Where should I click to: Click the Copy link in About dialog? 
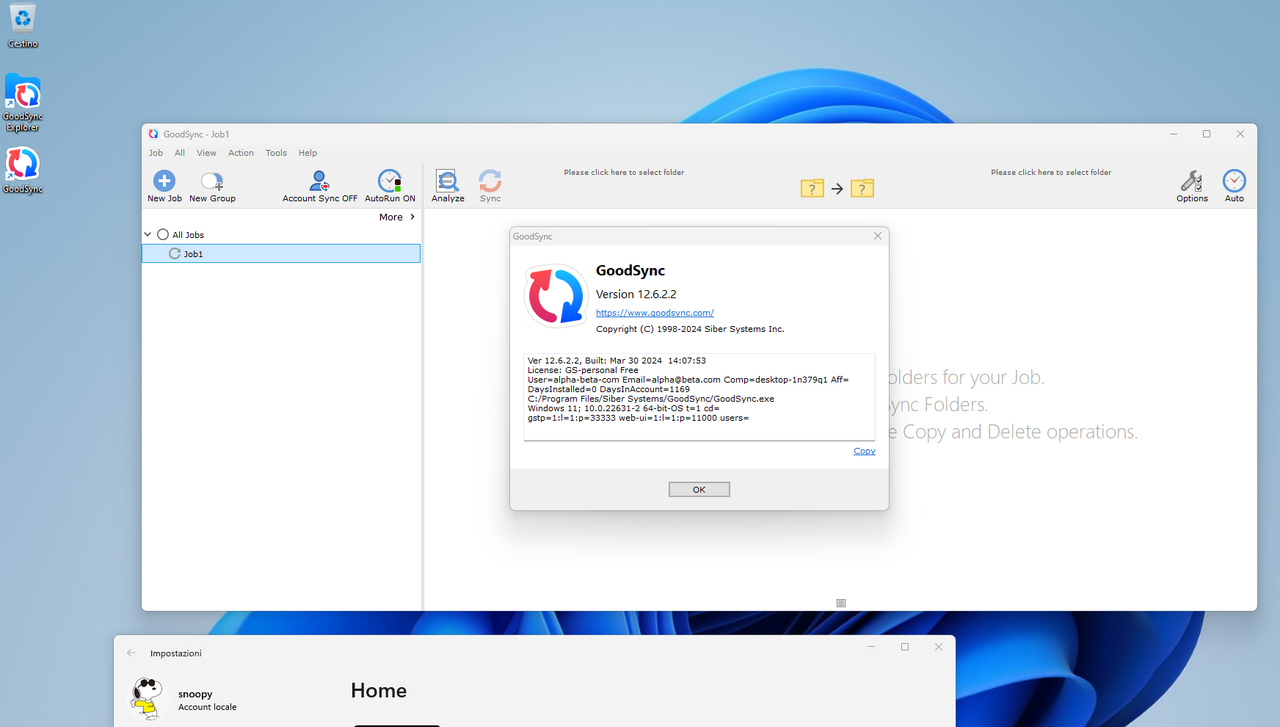click(864, 451)
